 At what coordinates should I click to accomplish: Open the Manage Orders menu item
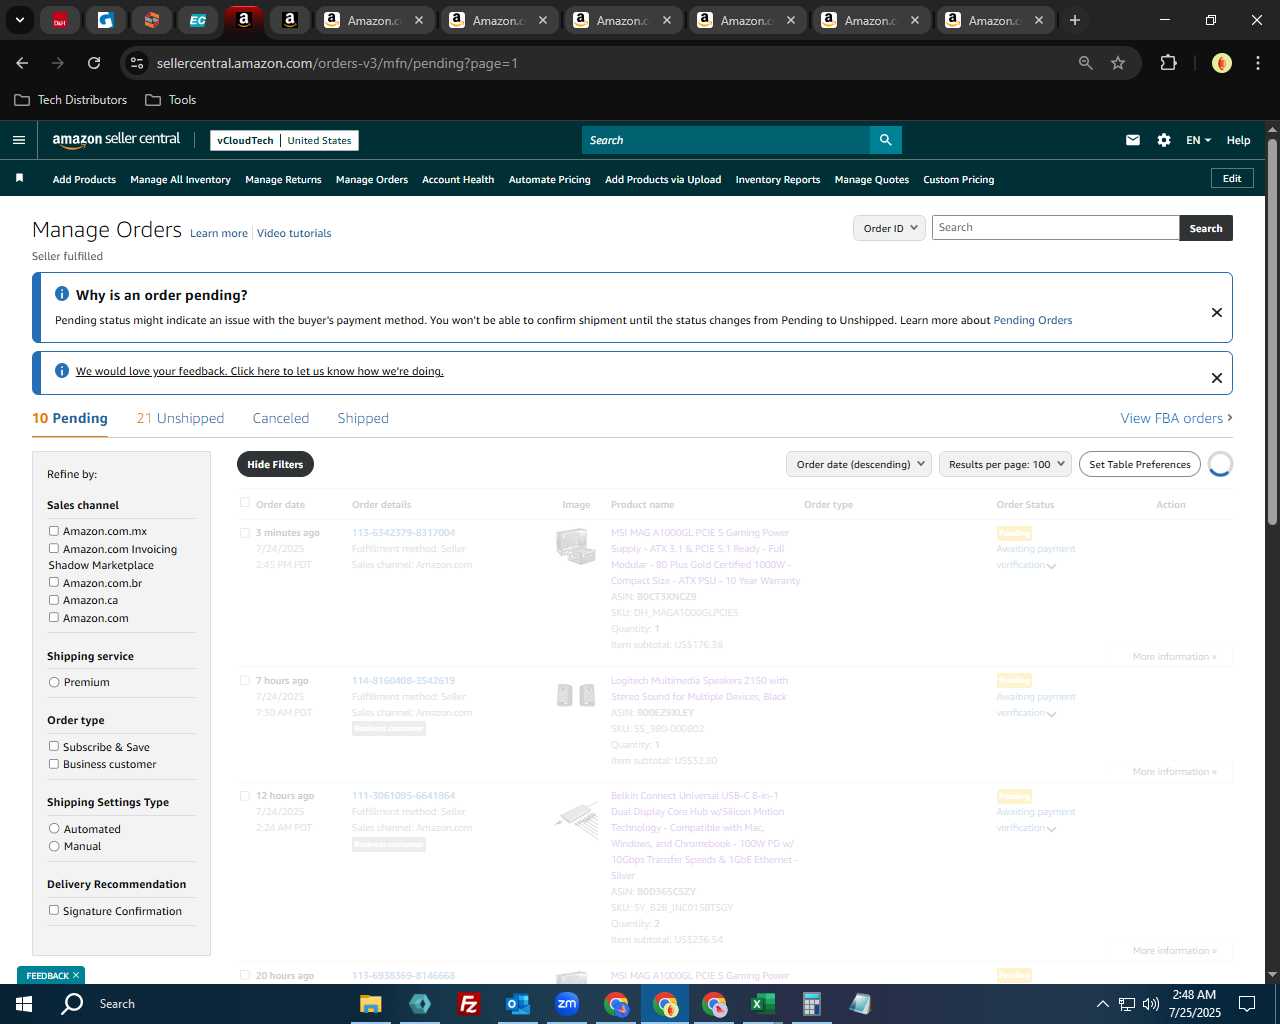pos(372,180)
